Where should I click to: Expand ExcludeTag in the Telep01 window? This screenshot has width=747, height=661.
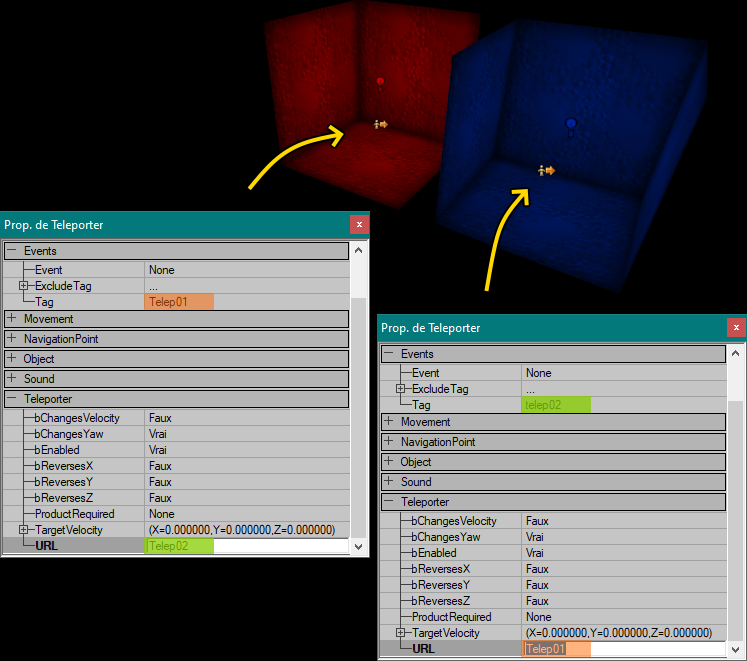[23, 286]
